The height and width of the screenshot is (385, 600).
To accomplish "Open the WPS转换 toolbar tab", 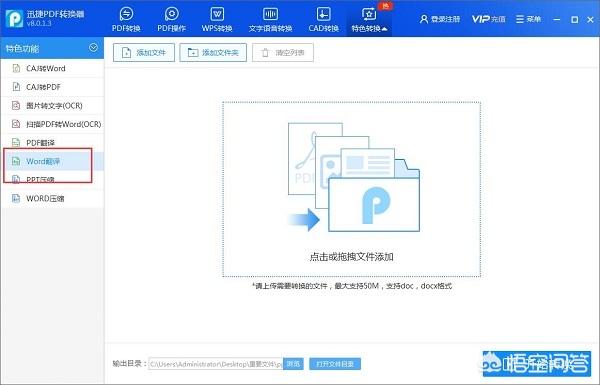I will 217,19.
